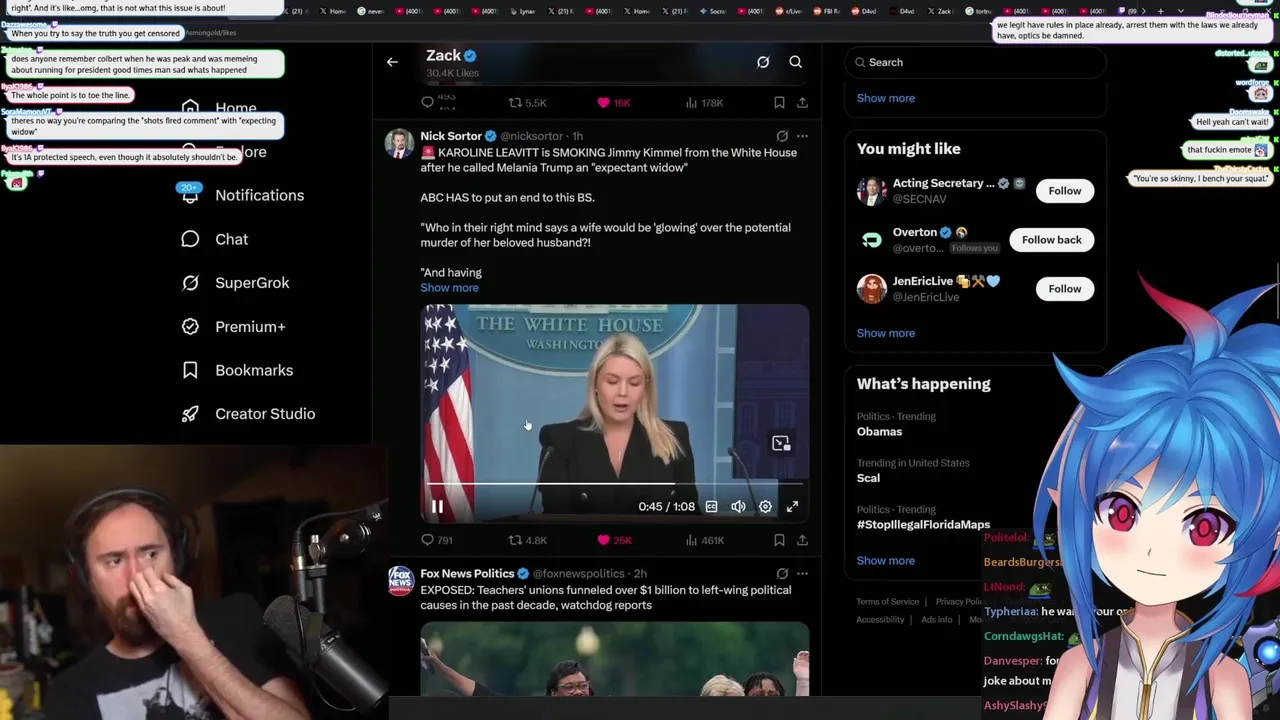Viewport: 1280px width, 720px height.
Task: Share the Nick Sortor post
Action: click(802, 540)
